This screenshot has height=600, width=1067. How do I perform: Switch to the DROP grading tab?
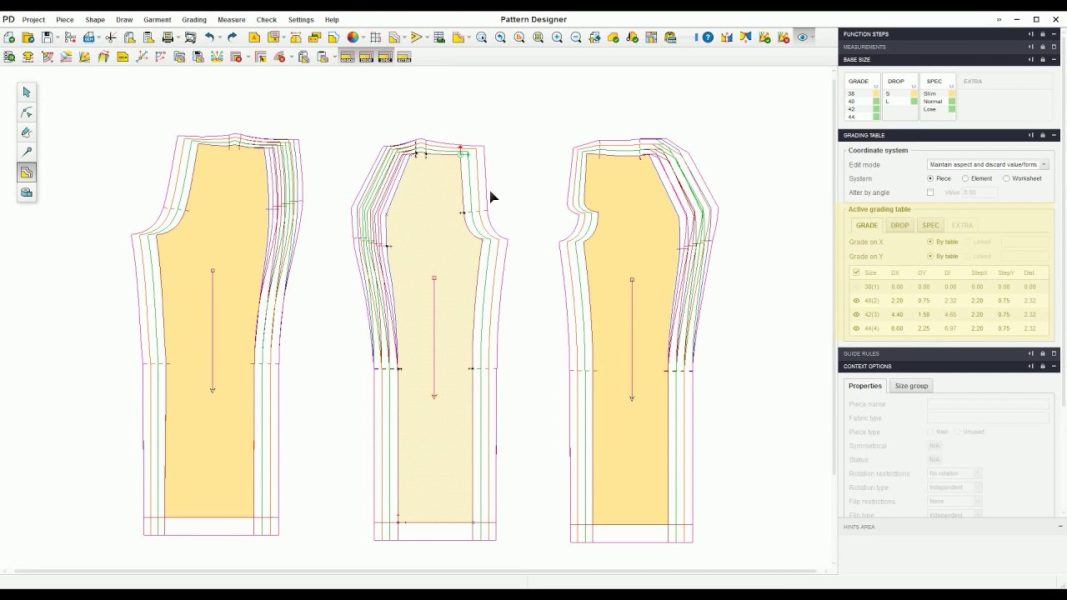tap(900, 225)
